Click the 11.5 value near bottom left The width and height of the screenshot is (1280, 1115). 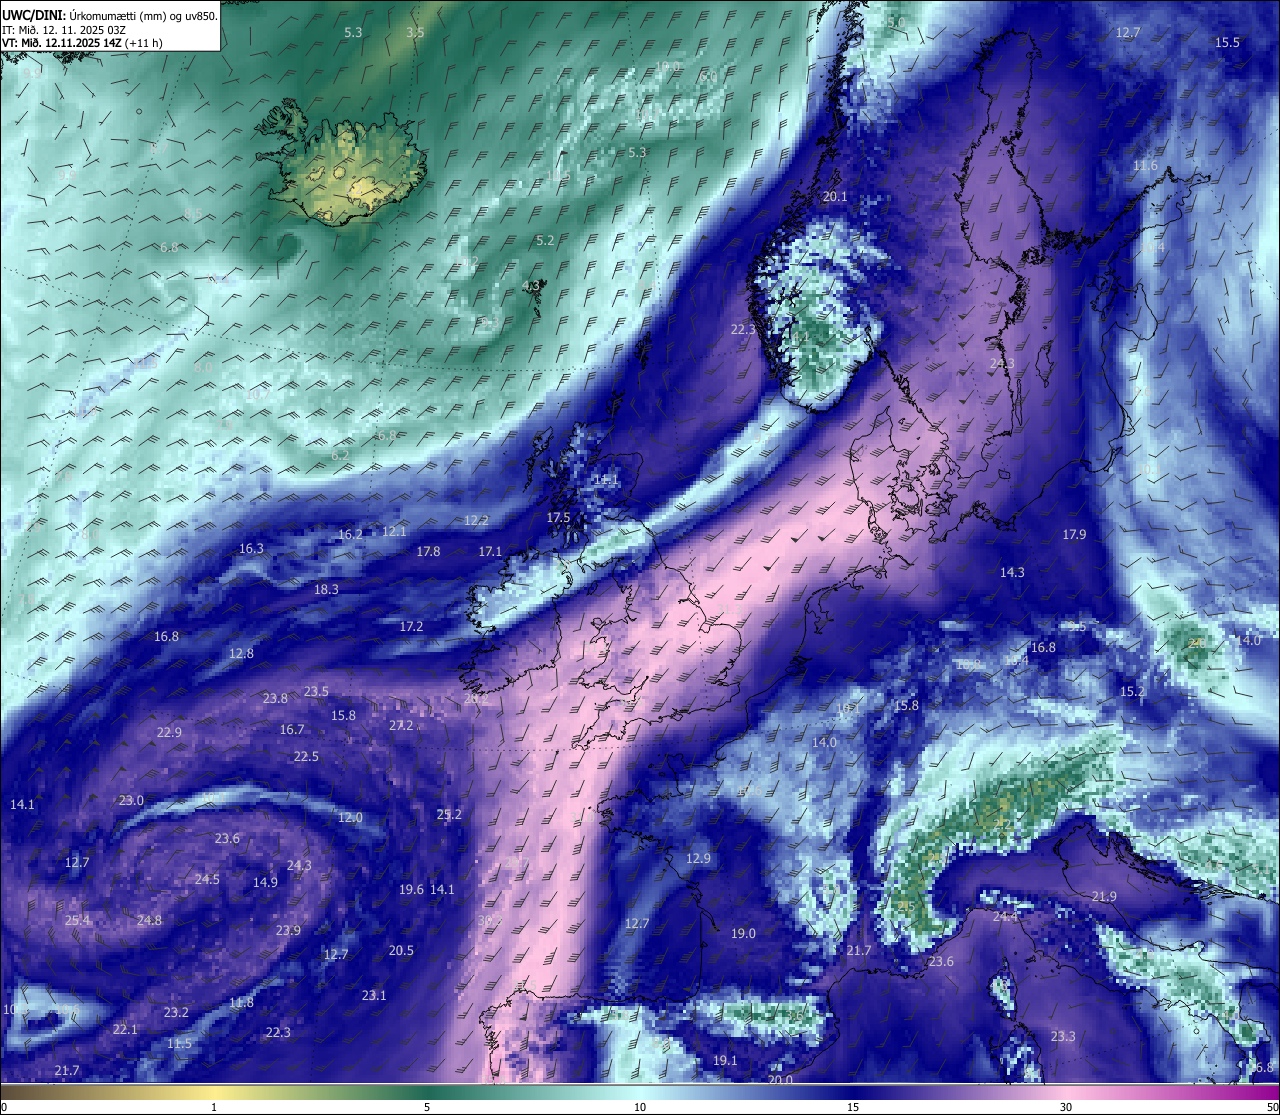pyautogui.click(x=179, y=1043)
